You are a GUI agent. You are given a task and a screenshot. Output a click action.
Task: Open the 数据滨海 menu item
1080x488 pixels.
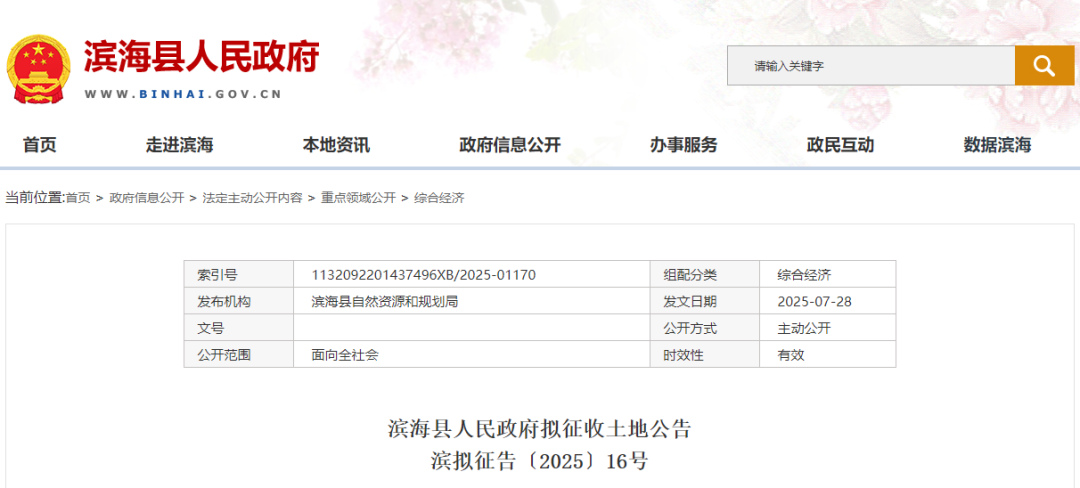(x=997, y=145)
